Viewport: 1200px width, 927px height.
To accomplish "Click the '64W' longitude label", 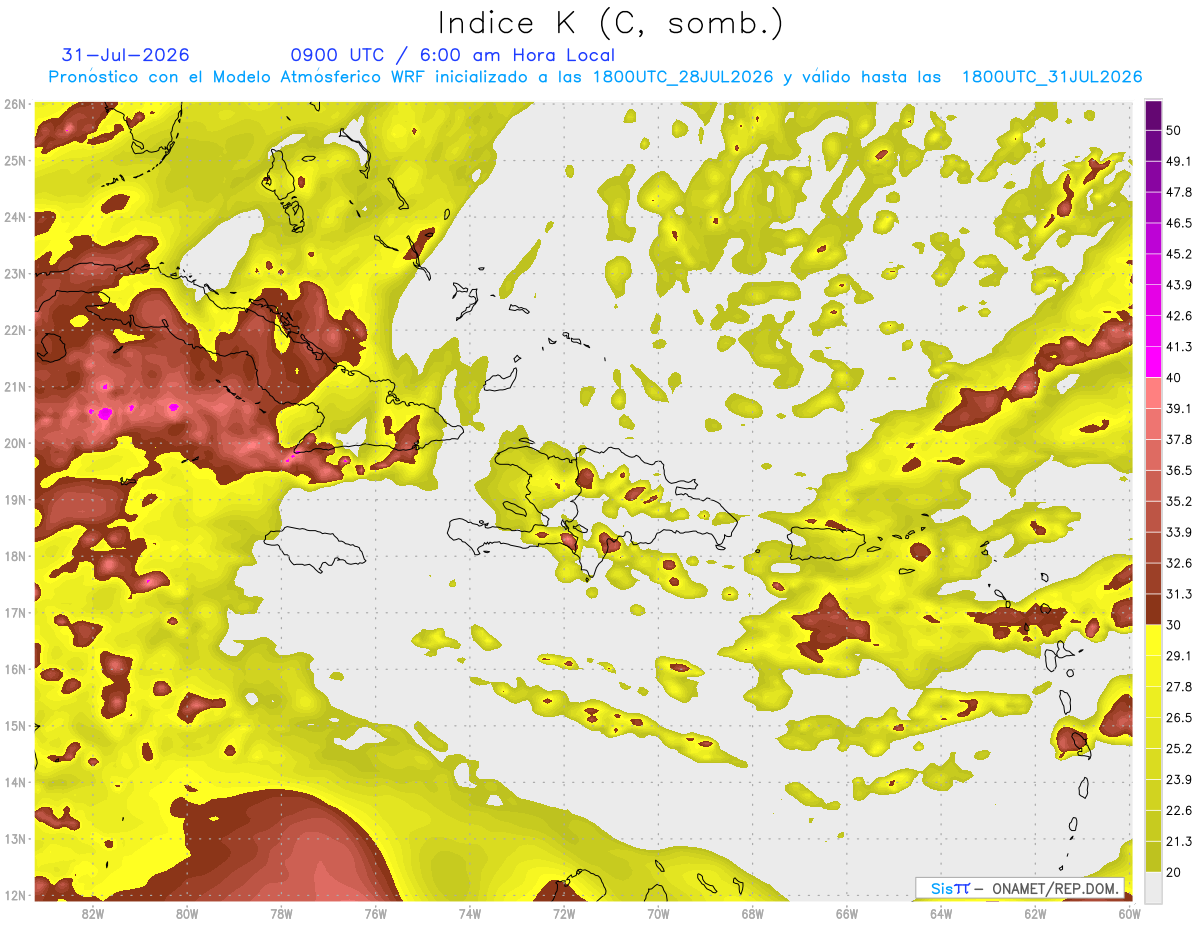I will 941,914.
